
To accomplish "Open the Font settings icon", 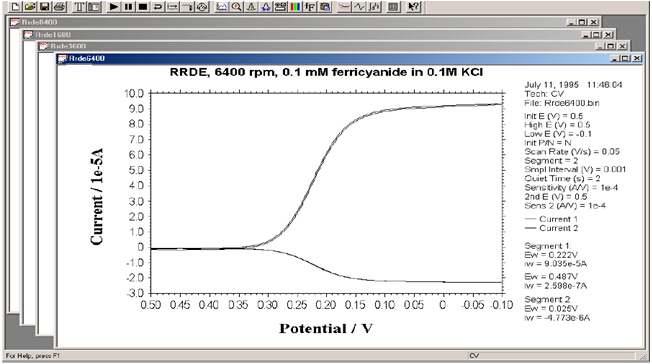I will coord(310,6).
